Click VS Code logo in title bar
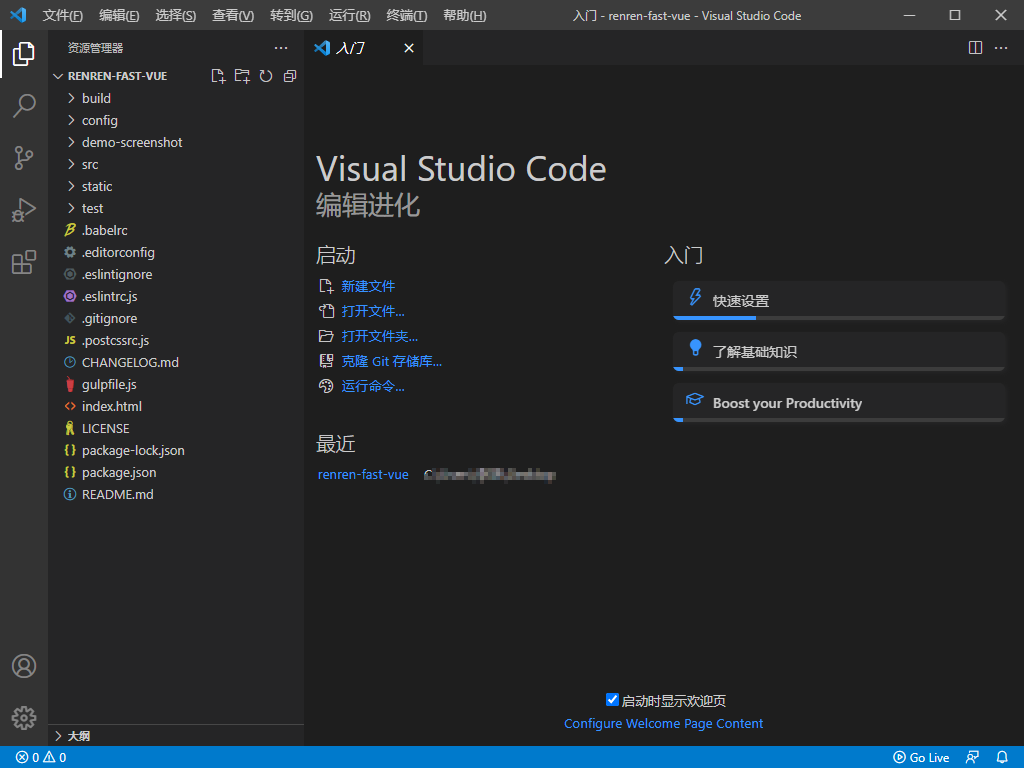1024x768 pixels. pos(18,15)
